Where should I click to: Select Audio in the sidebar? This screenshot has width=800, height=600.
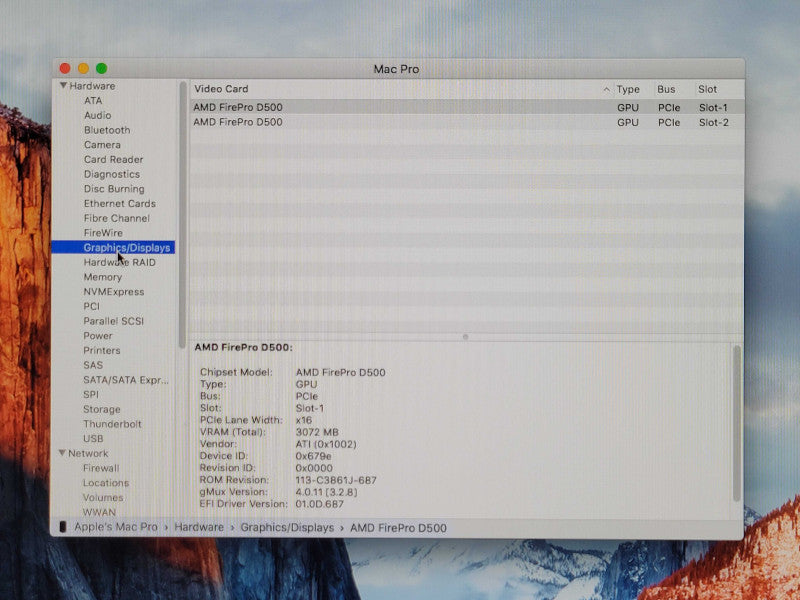click(97, 115)
